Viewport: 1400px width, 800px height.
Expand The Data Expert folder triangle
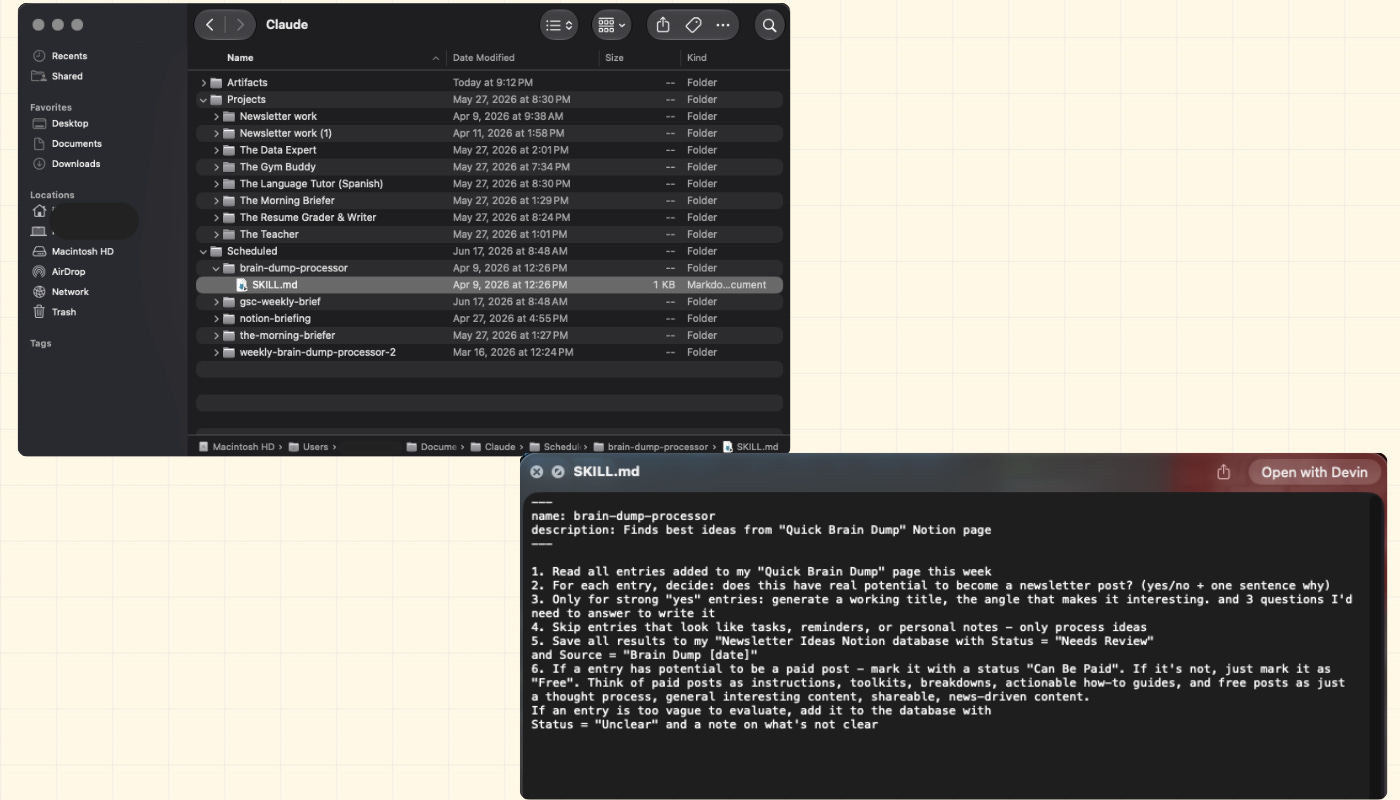[217, 150]
